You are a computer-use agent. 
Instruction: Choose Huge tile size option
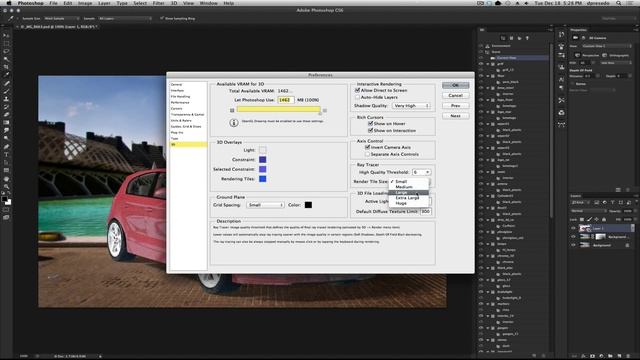(408, 203)
